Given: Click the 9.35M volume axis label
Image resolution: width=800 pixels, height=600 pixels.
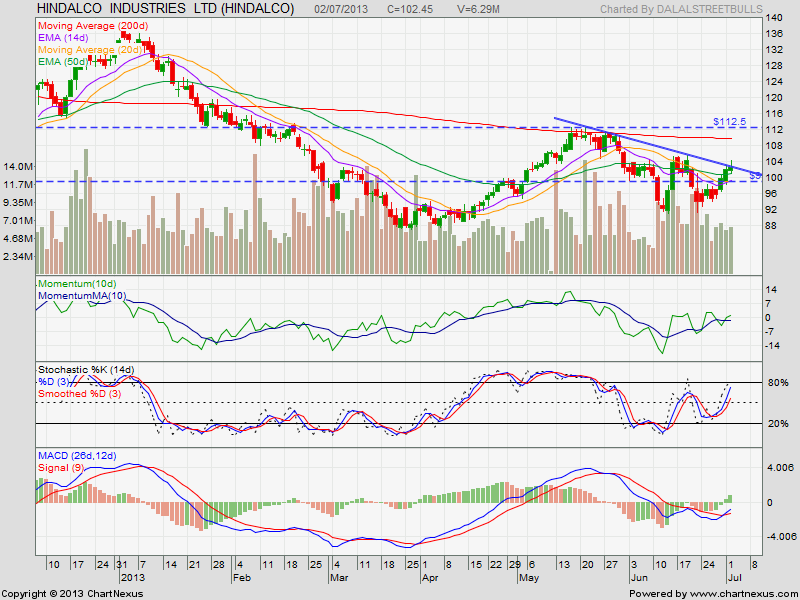Looking at the screenshot, I should pos(18,202).
